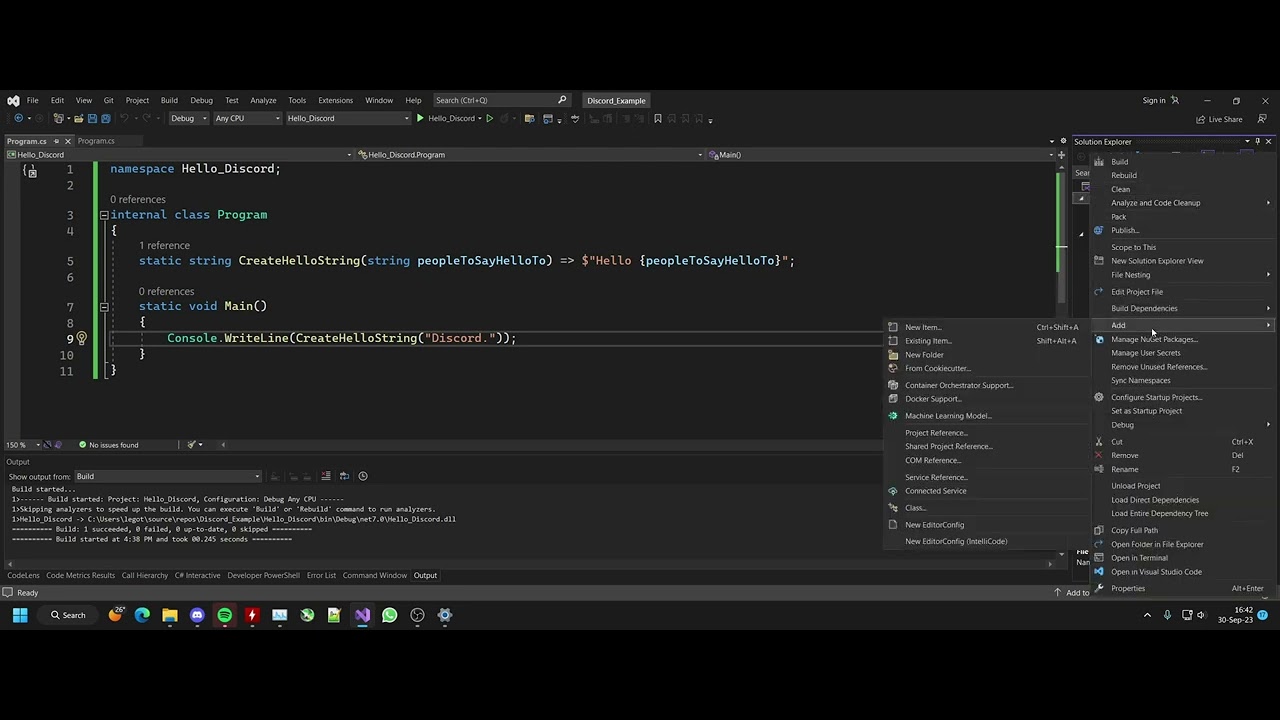This screenshot has width=1280, height=720.
Task: Click Start Without Debugging outline play icon
Action: point(489,118)
